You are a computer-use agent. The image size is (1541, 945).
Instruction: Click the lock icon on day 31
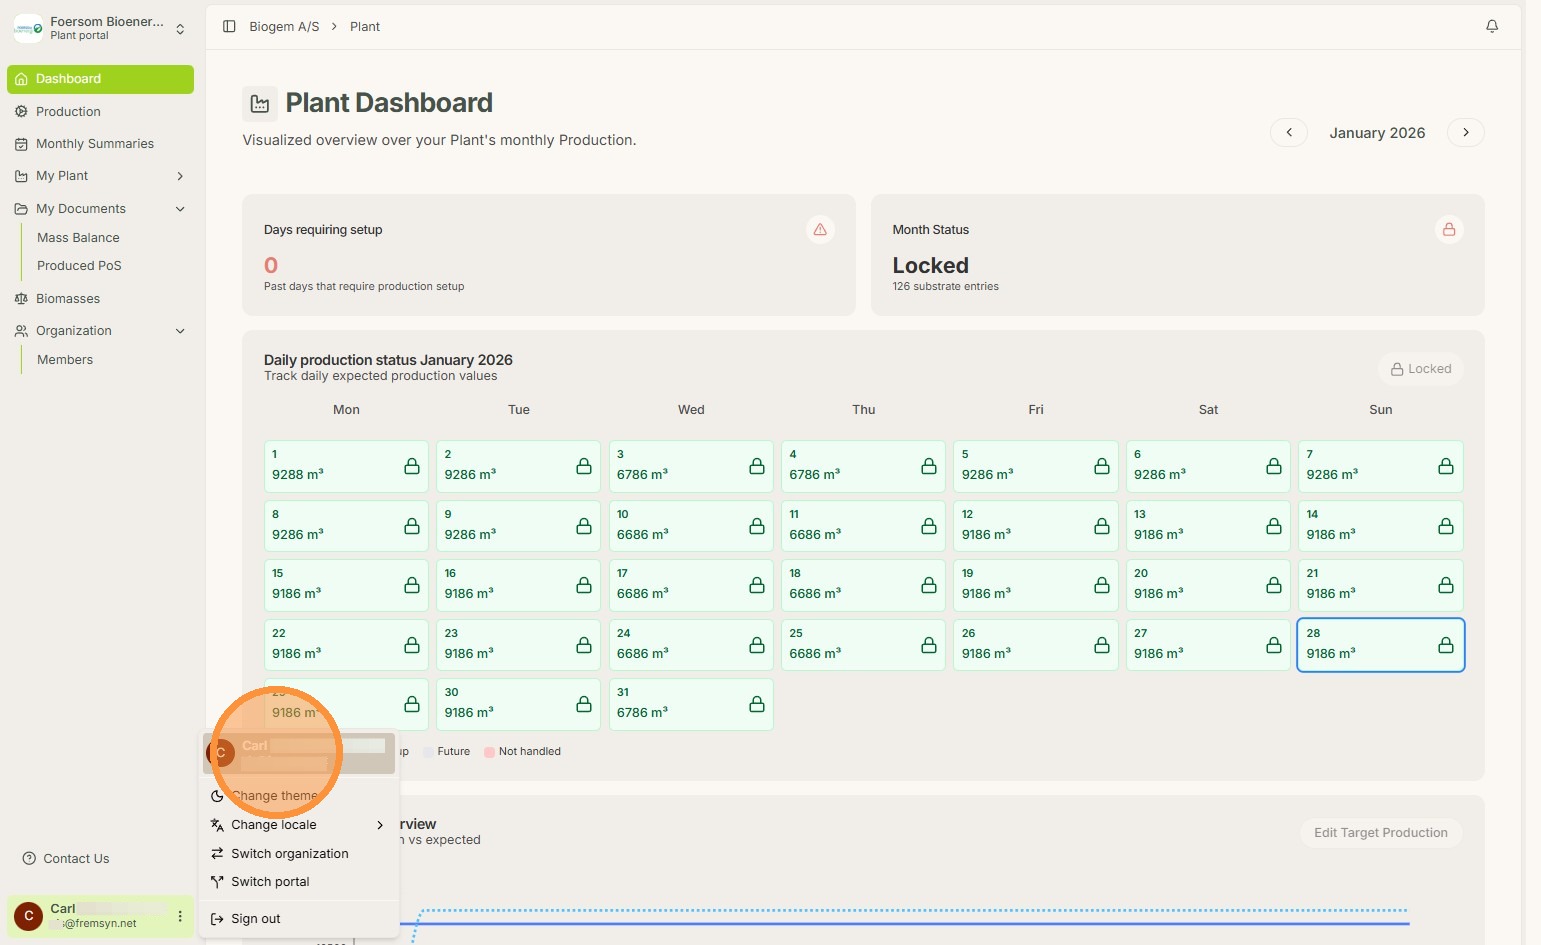pos(756,704)
